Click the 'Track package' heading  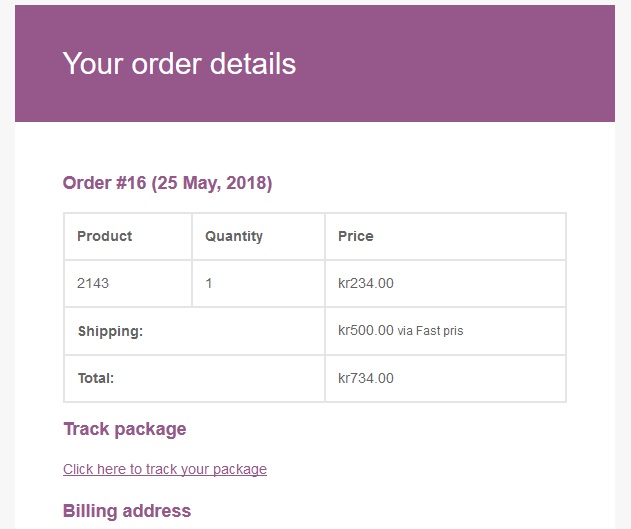[125, 429]
